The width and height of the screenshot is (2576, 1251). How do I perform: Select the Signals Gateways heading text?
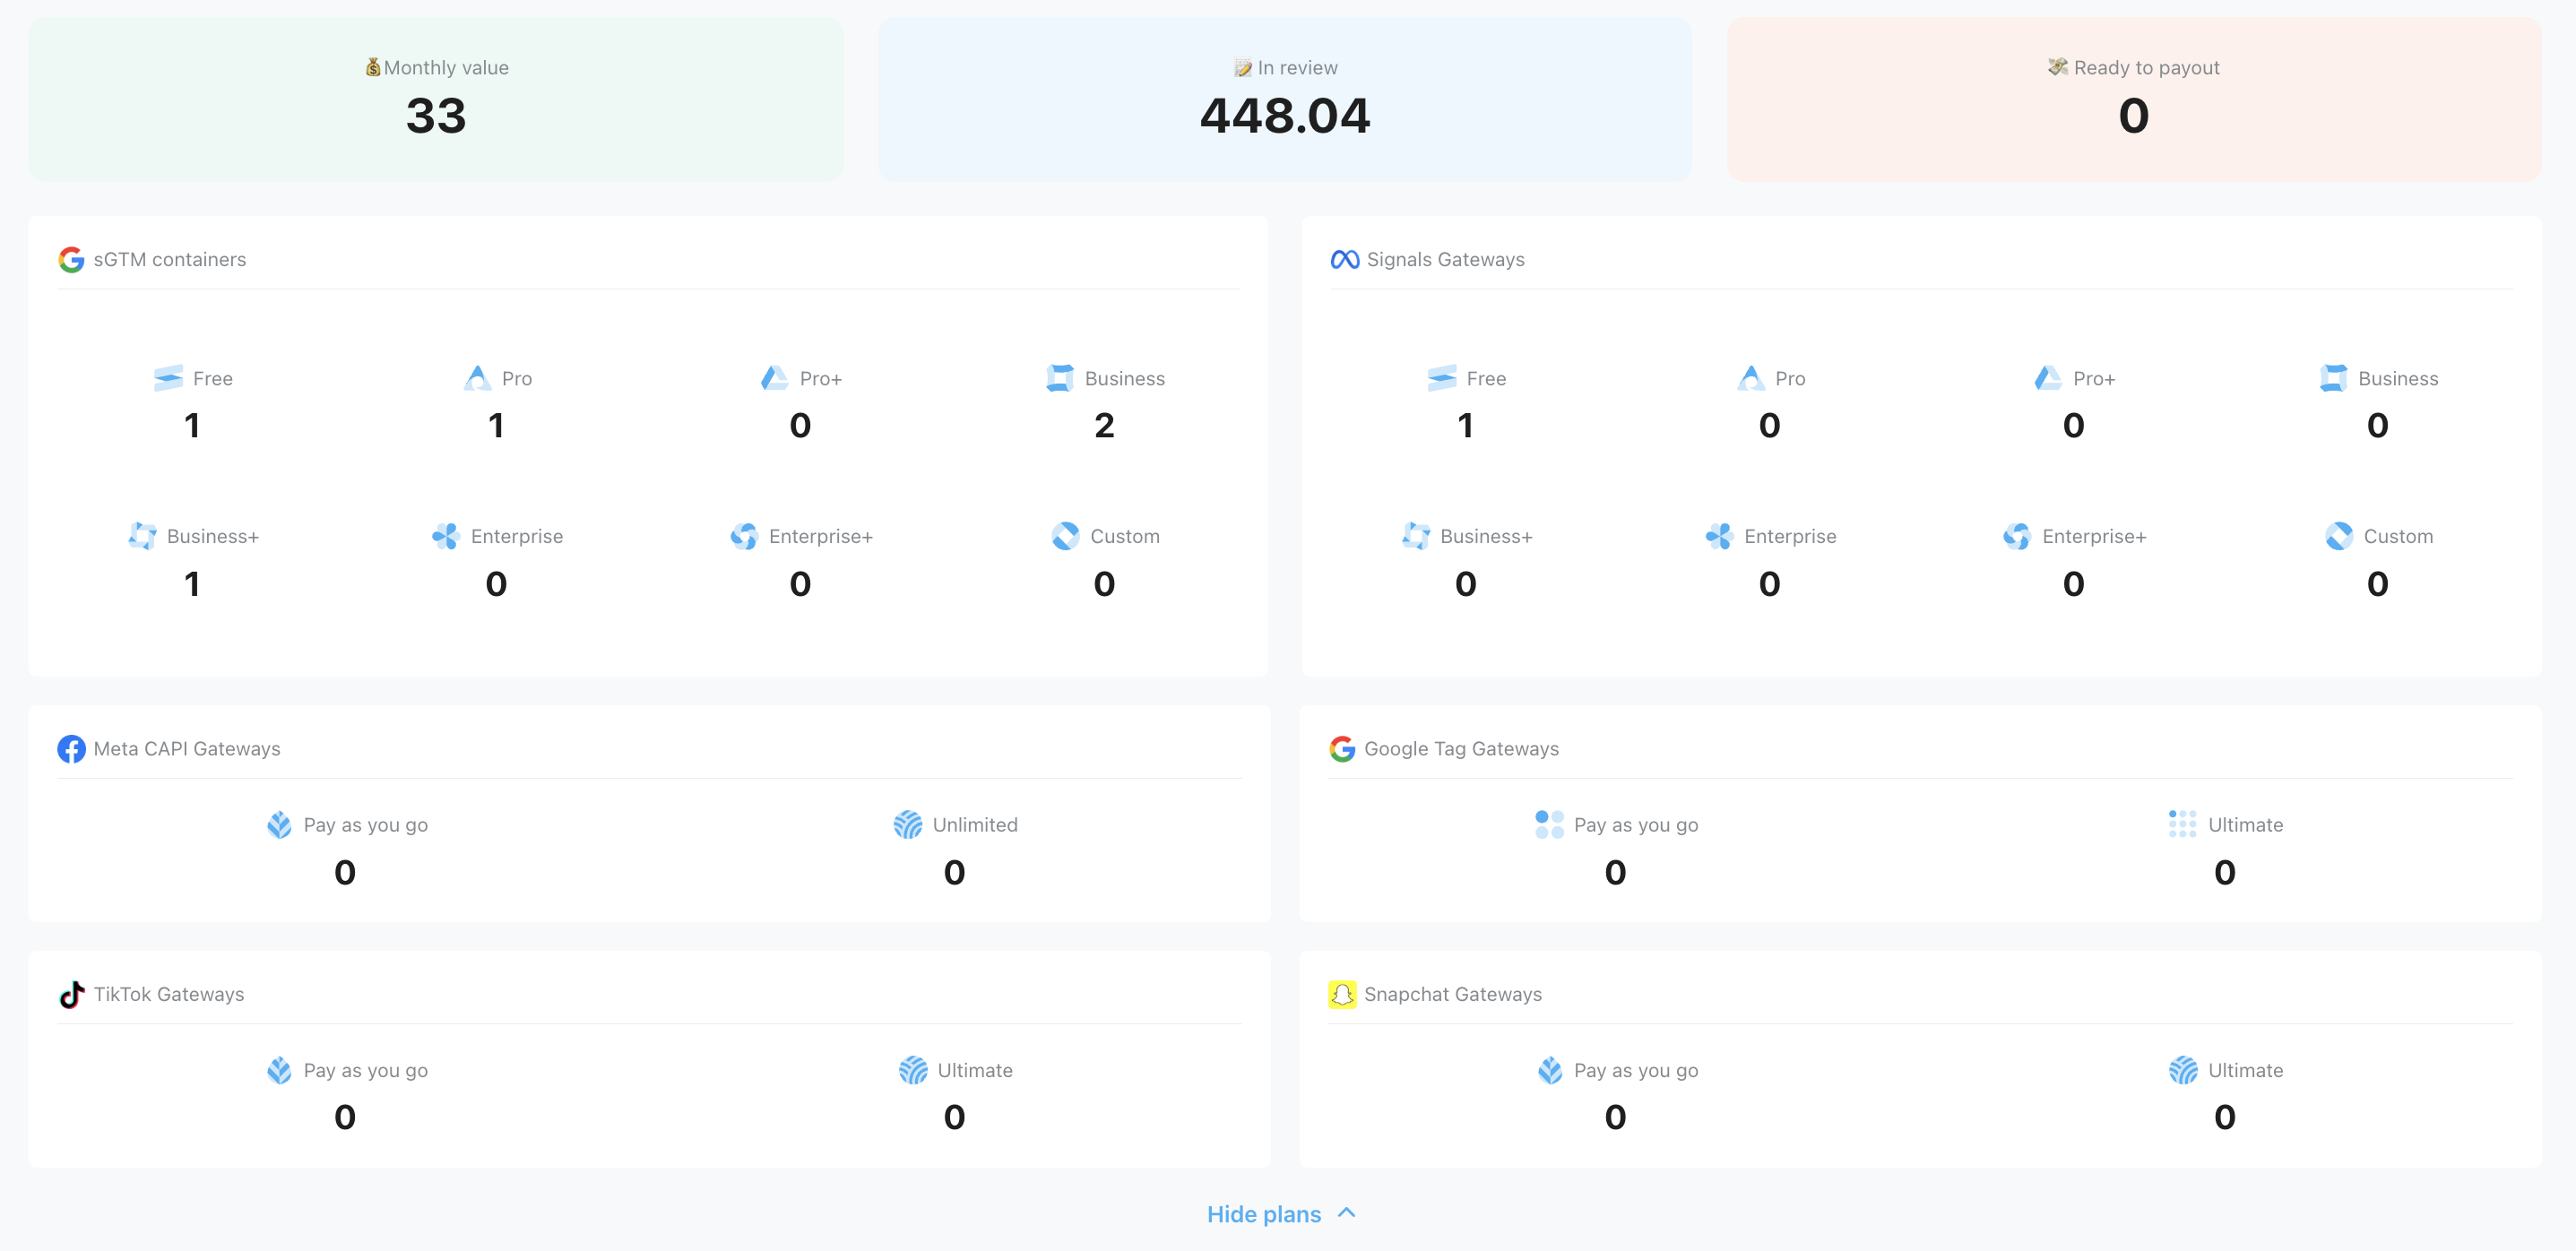point(1445,260)
